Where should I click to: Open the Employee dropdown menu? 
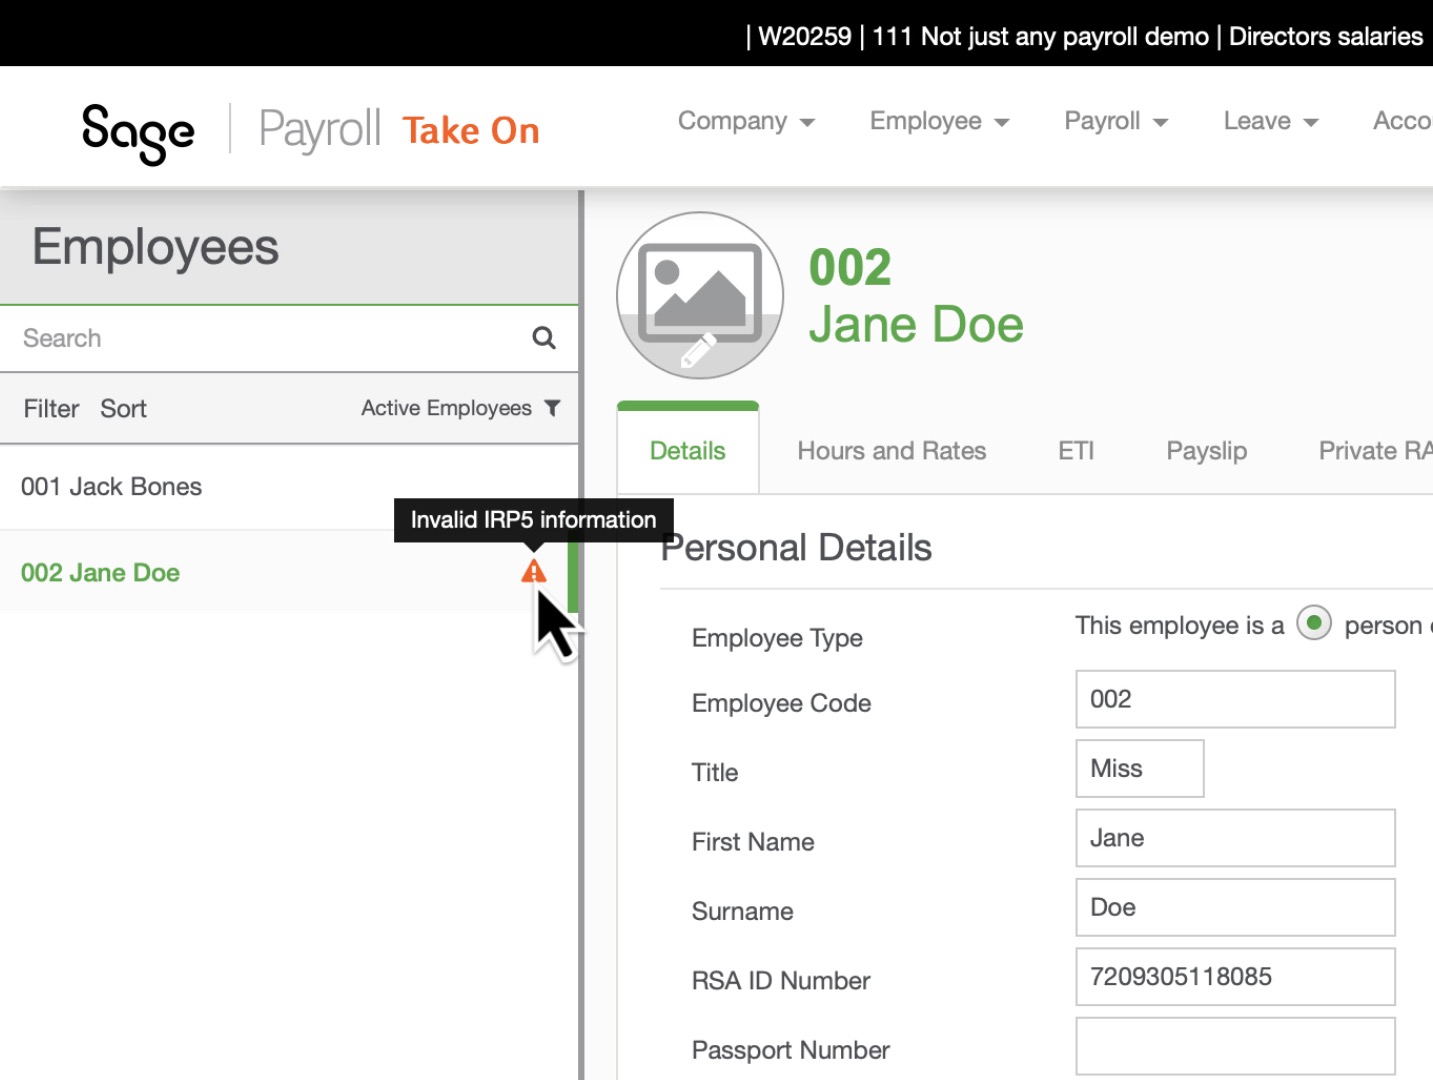point(937,121)
